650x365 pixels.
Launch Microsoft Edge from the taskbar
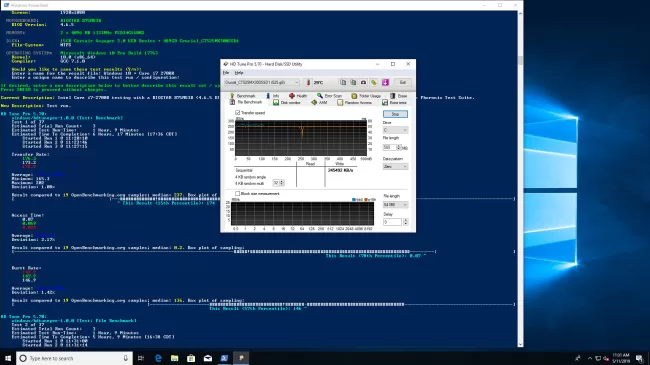point(158,358)
